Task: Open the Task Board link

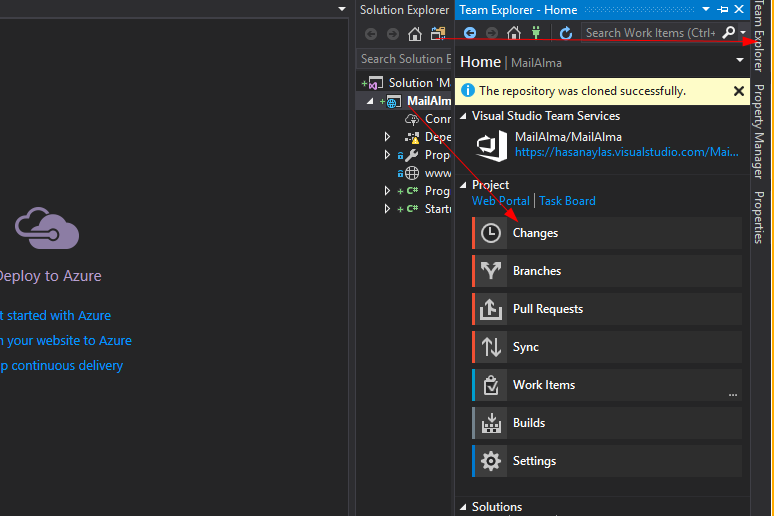Action: (567, 201)
